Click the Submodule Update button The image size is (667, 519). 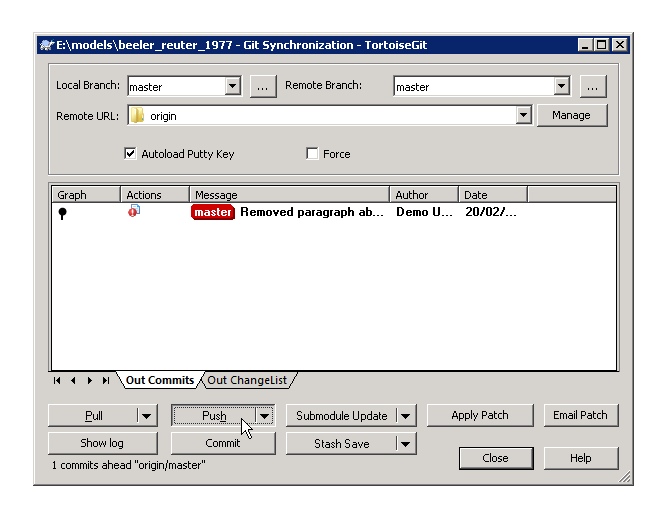pos(342,416)
